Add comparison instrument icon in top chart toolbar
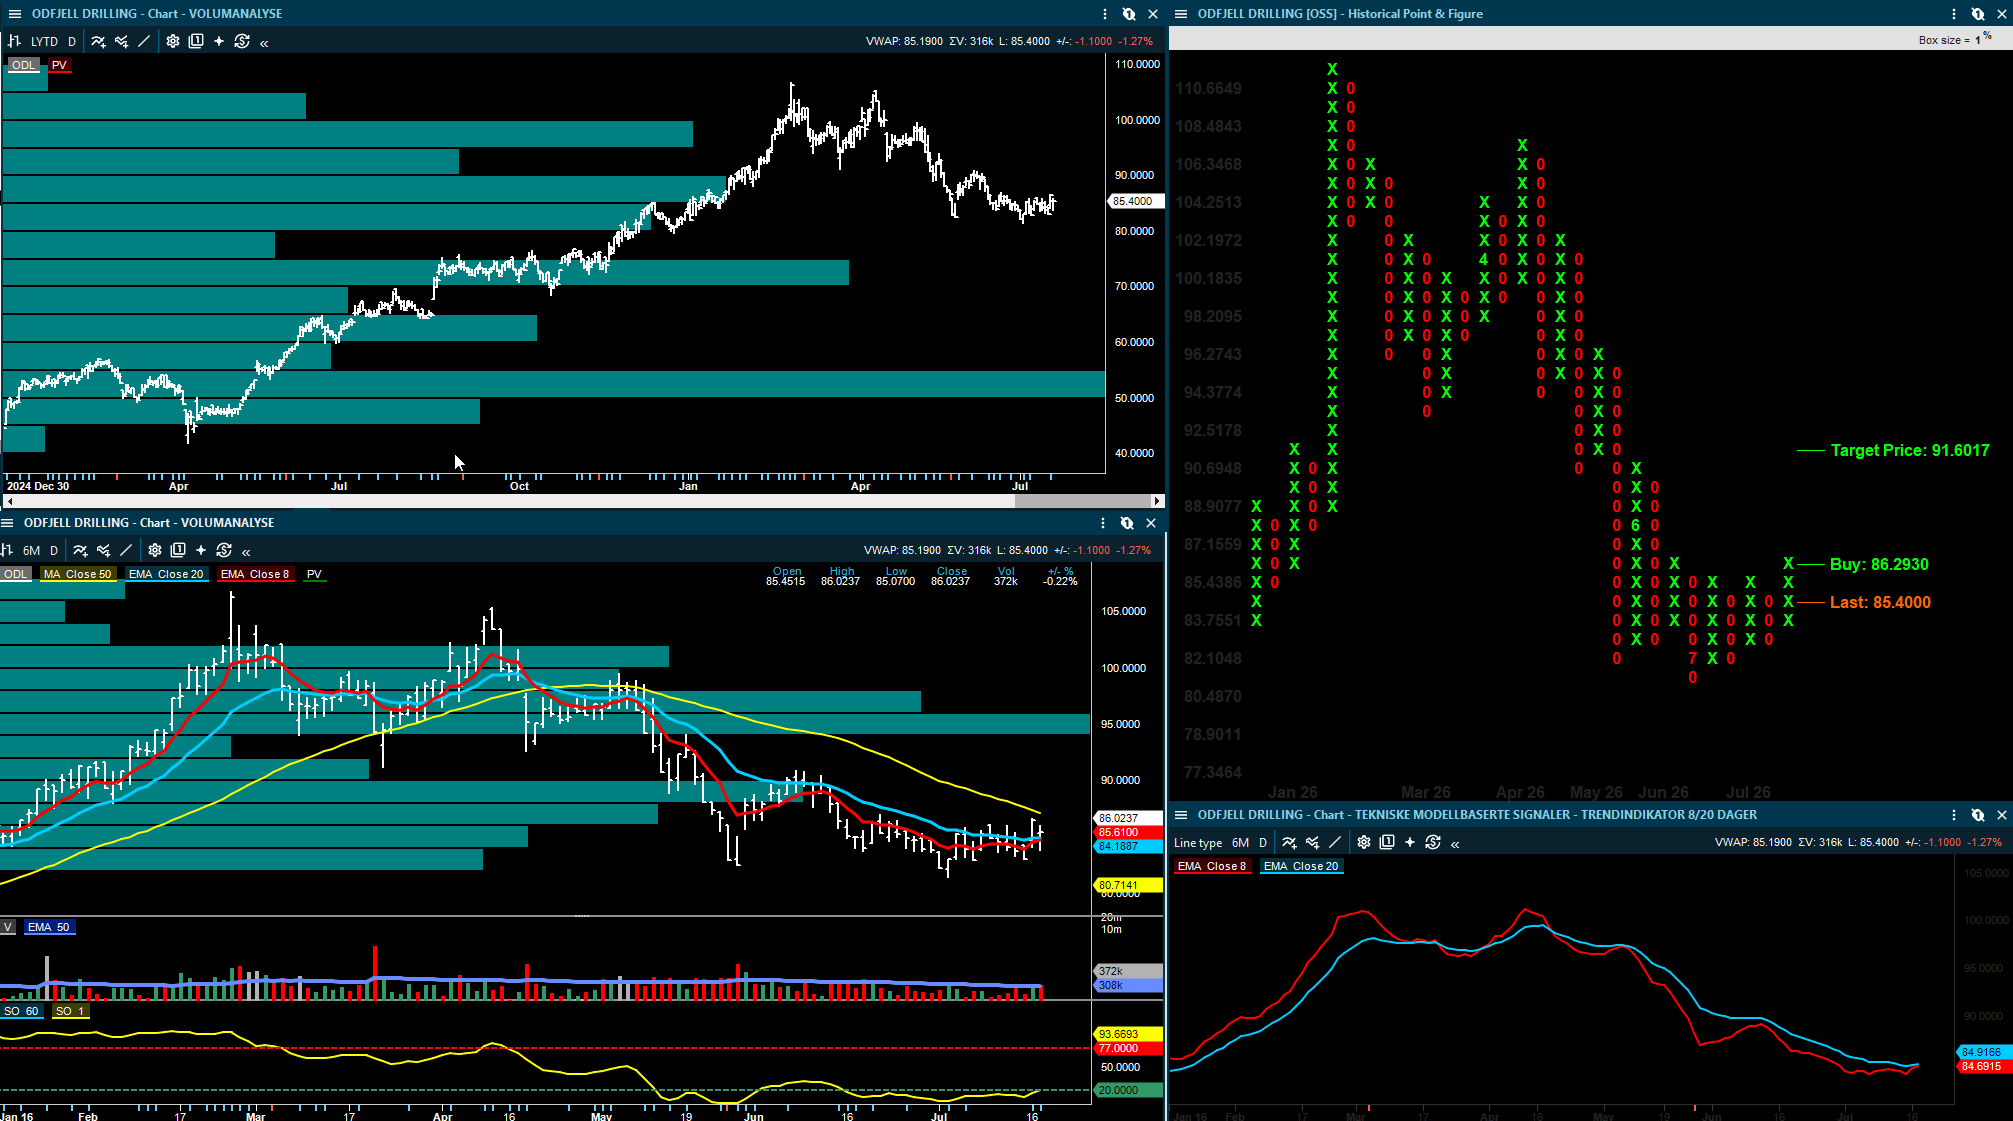This screenshot has height=1121, width=2013. pyautogui.click(x=121, y=41)
